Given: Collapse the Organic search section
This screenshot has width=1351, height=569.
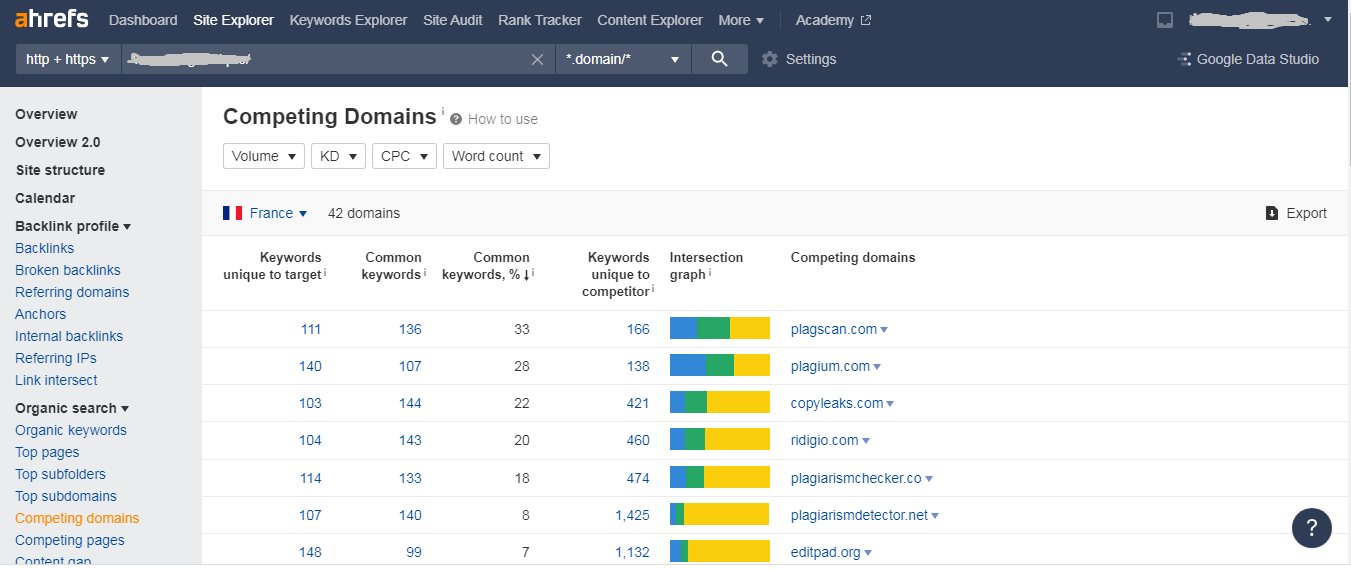Looking at the screenshot, I should coord(72,408).
